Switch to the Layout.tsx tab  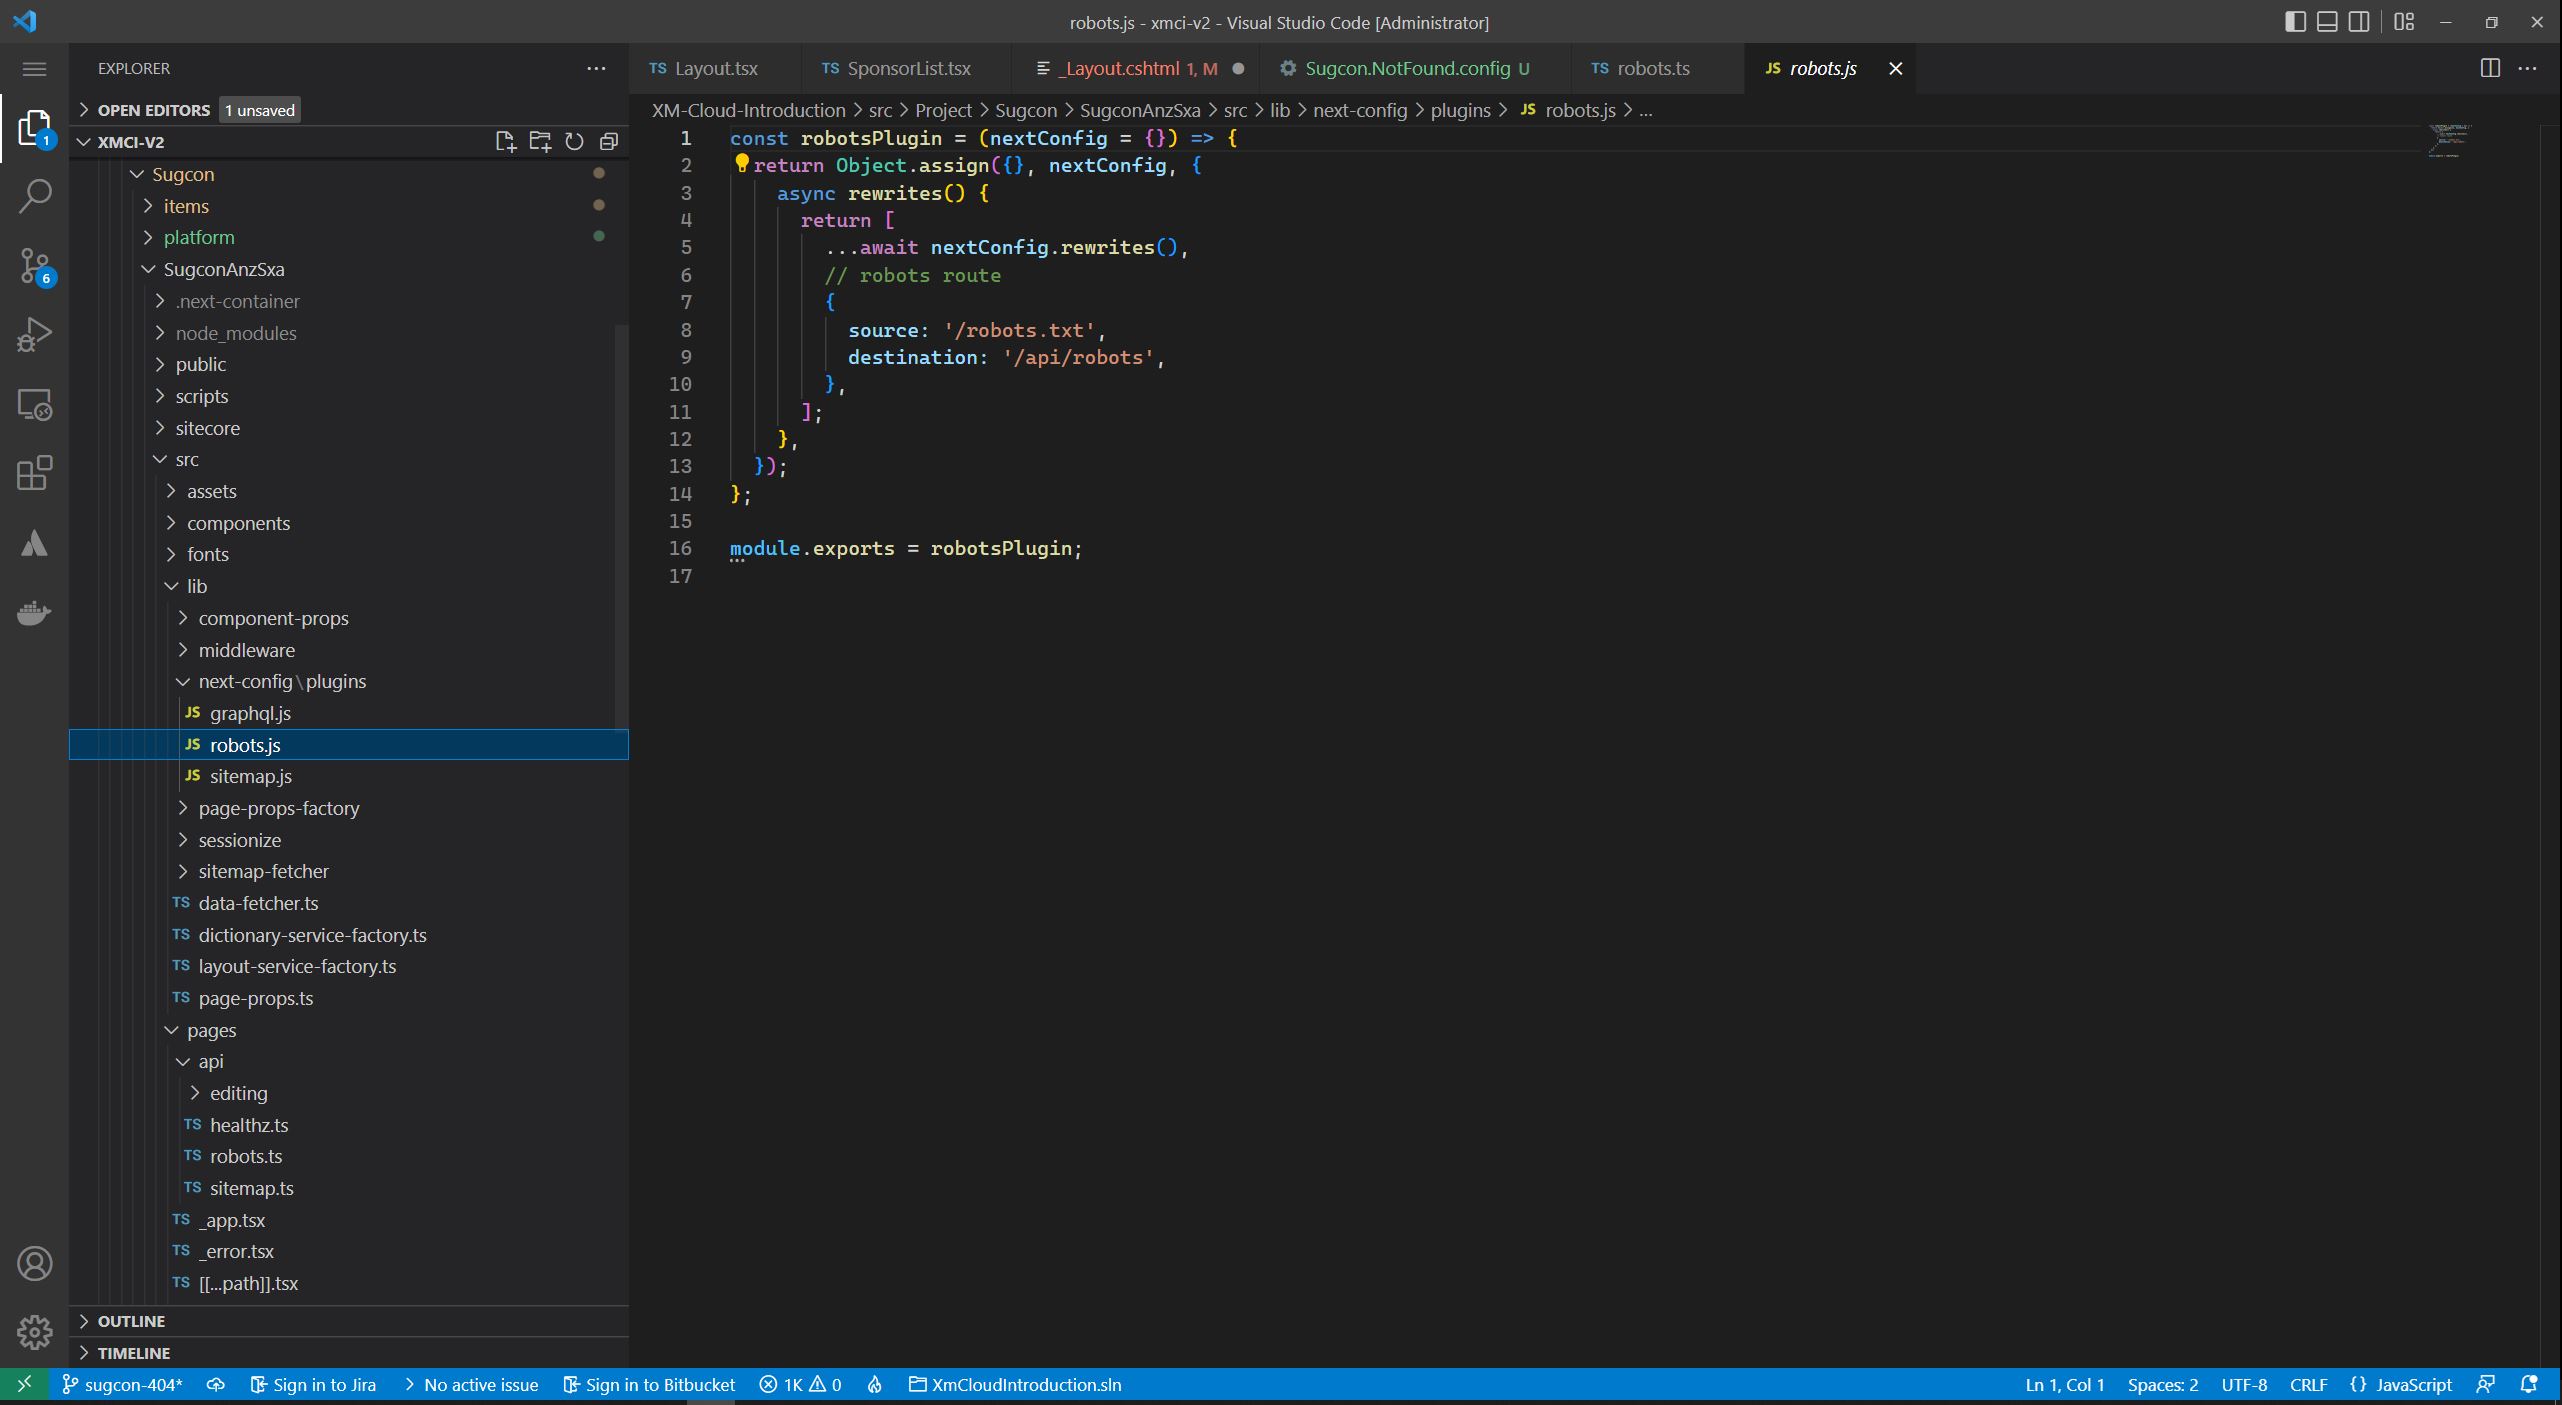tap(715, 68)
